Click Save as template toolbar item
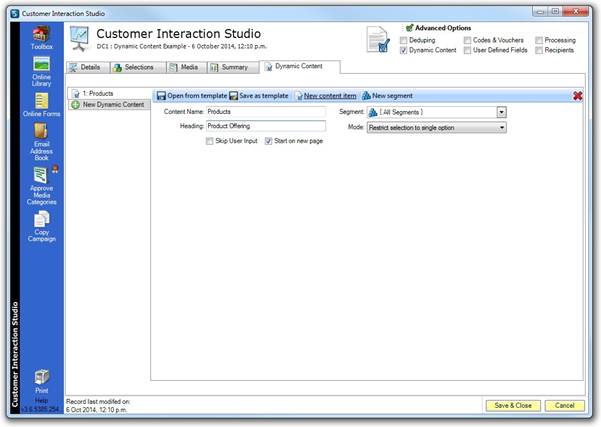The width and height of the screenshot is (601, 427). (259, 96)
